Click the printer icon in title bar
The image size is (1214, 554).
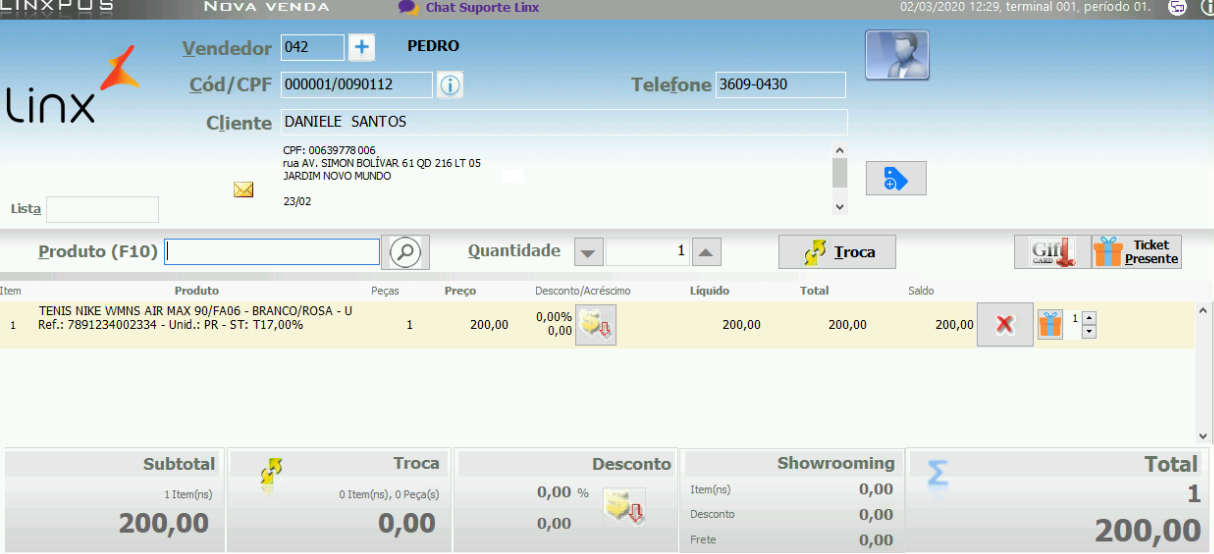[1178, 7]
